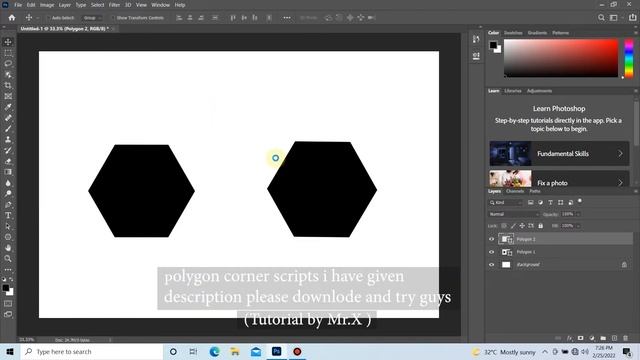Expand the Fix a photo chevron
640x360 pixels.
(x=620, y=182)
